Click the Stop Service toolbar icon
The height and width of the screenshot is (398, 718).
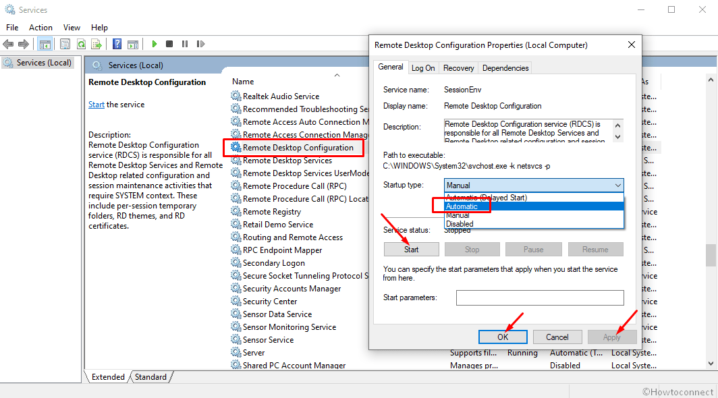coord(169,44)
